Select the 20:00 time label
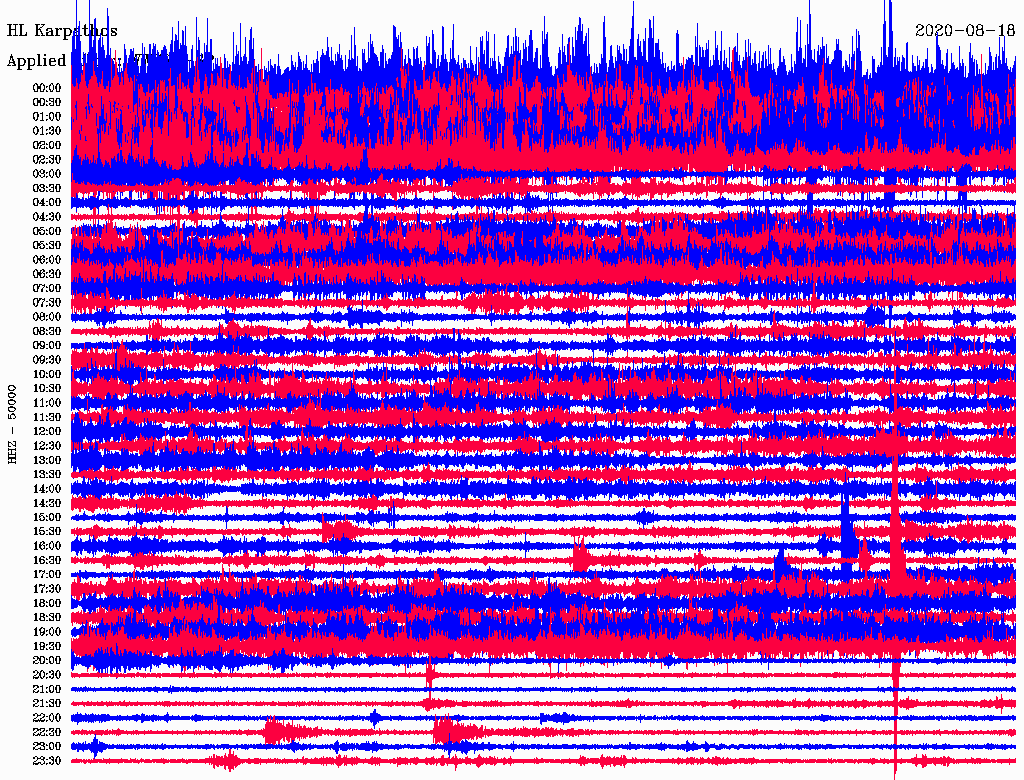The width and height of the screenshot is (1024, 780). (47, 660)
